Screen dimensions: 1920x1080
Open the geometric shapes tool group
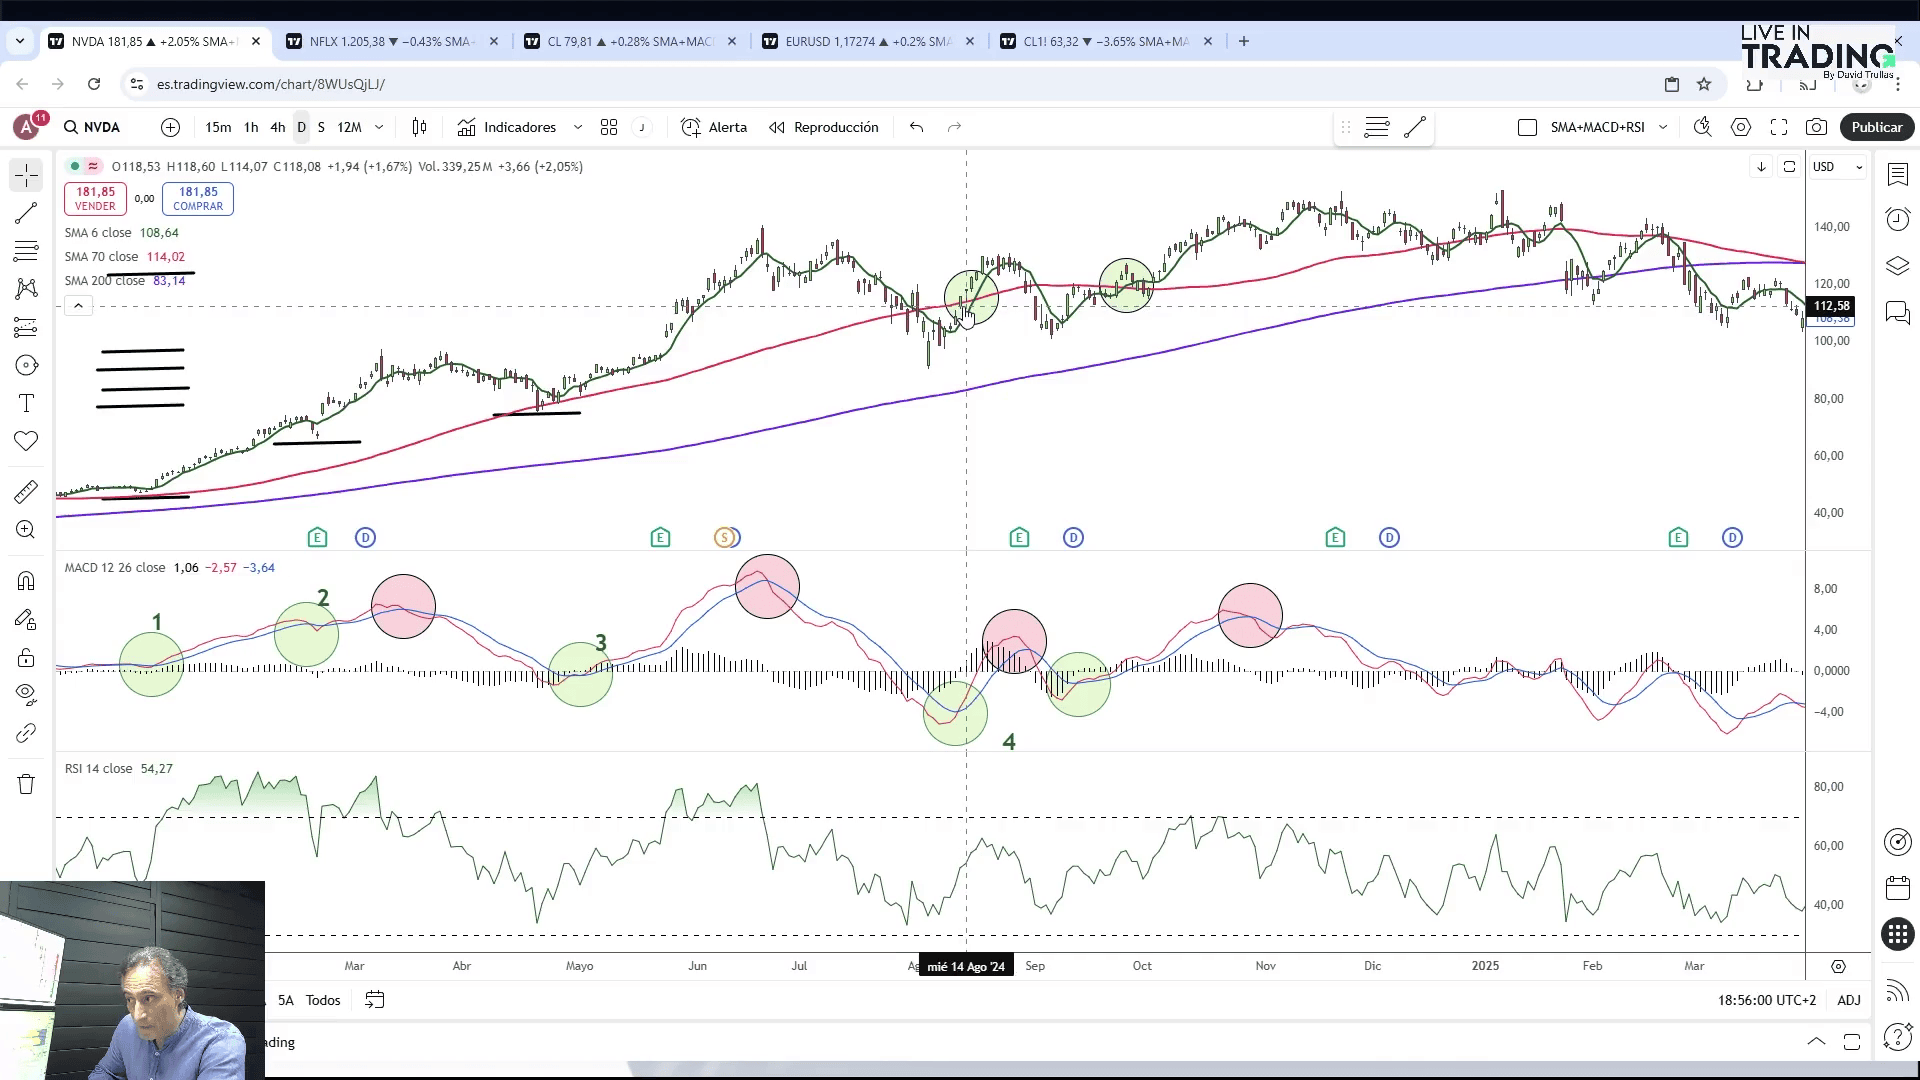(26, 365)
